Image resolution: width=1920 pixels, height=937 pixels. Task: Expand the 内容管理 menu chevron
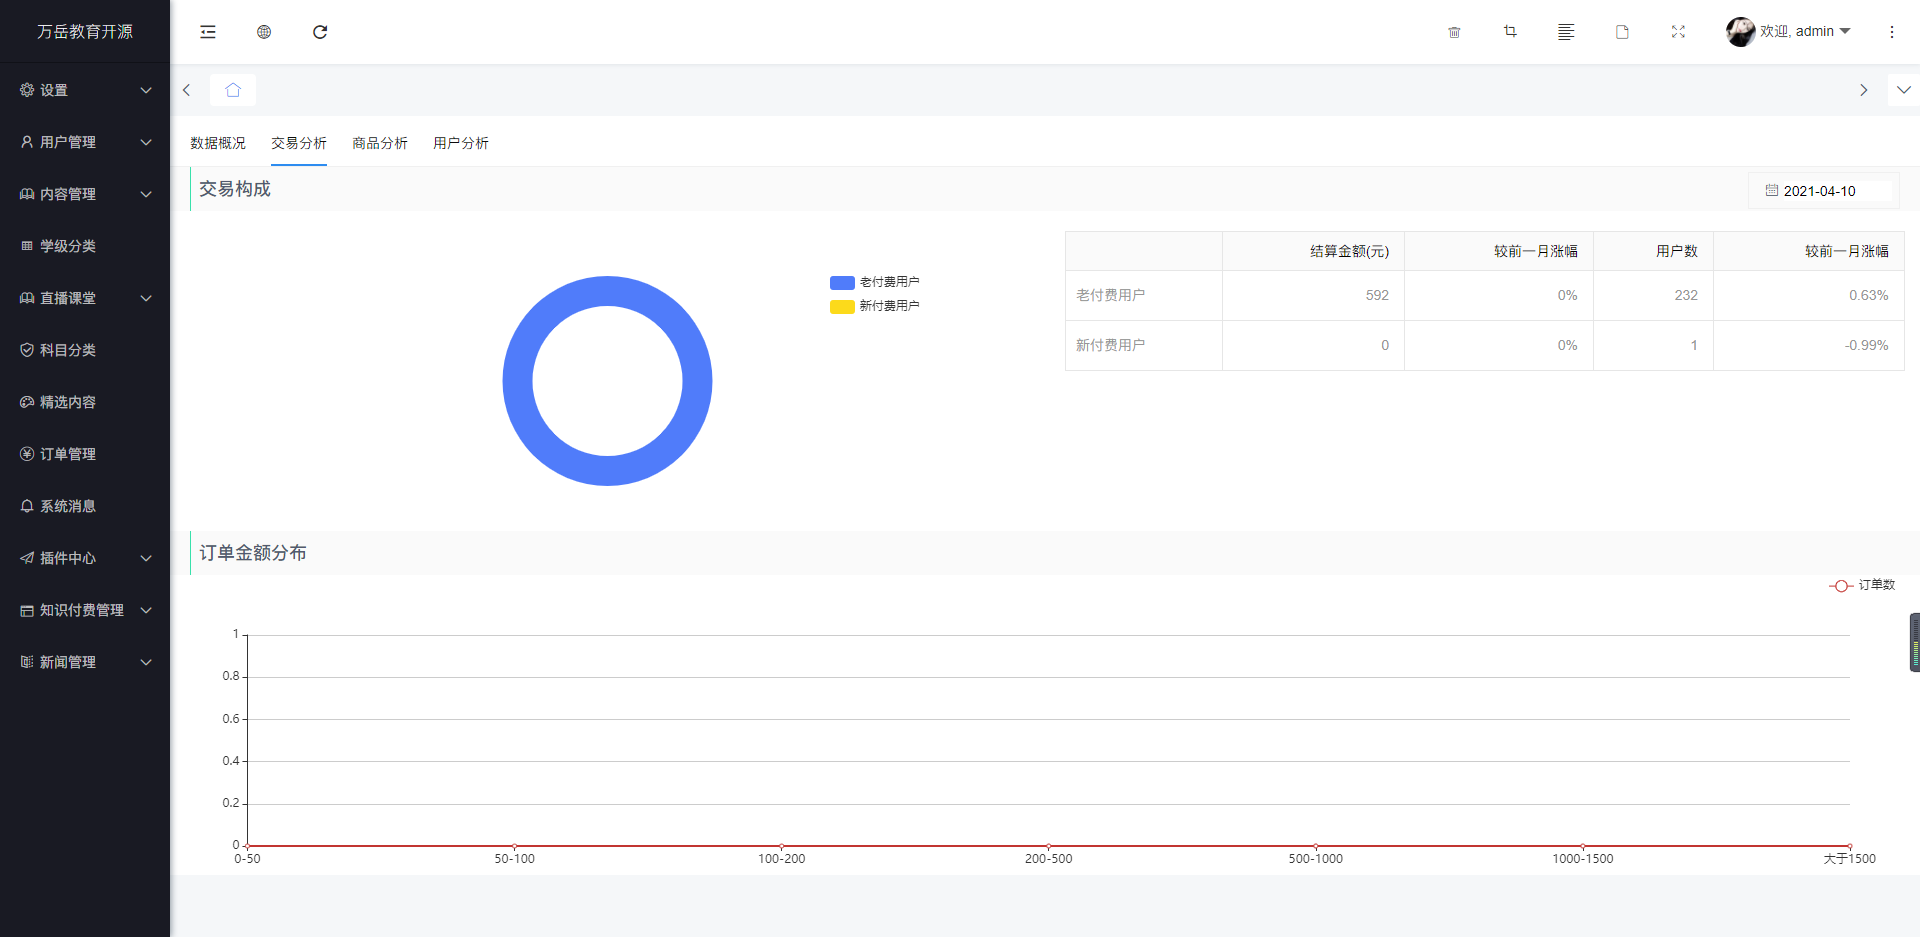(146, 194)
